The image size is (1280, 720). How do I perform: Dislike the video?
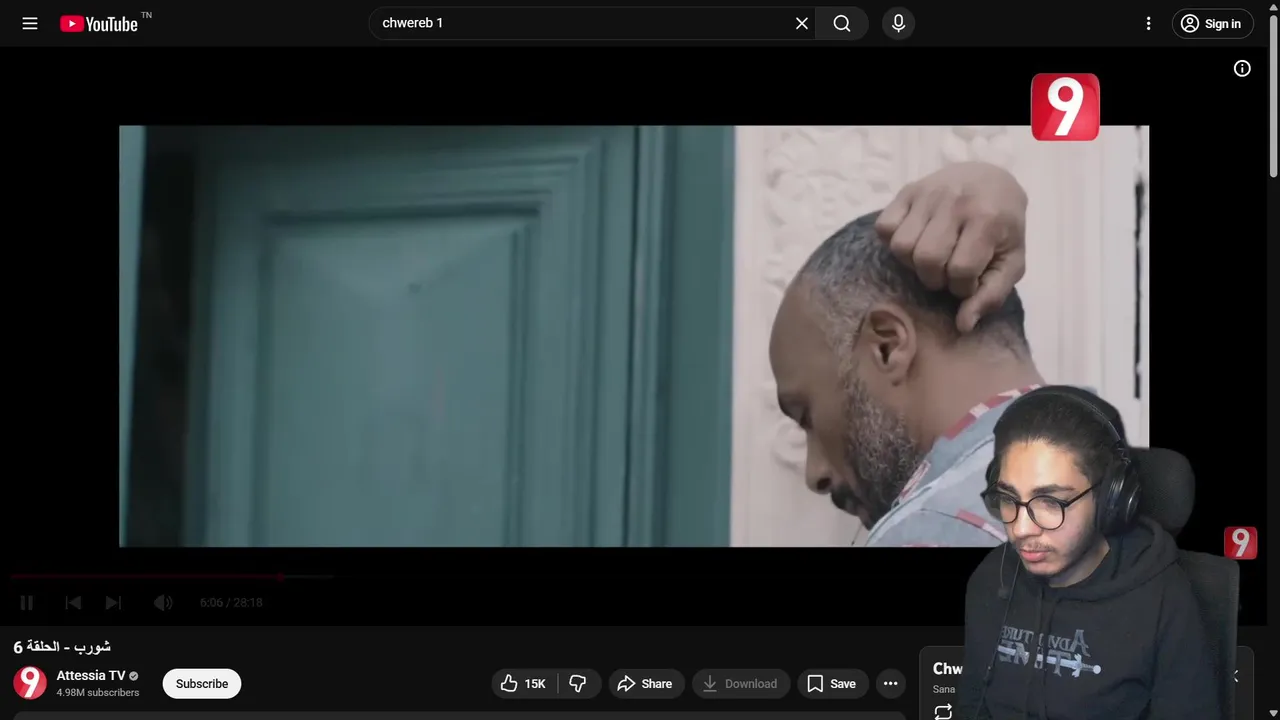pyautogui.click(x=578, y=684)
